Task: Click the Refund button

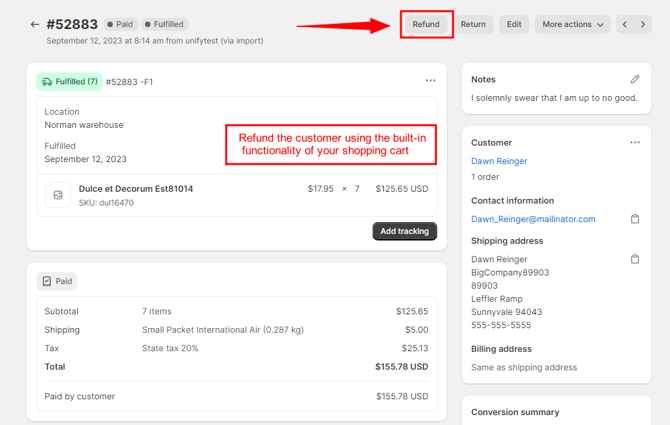Action: click(x=426, y=25)
